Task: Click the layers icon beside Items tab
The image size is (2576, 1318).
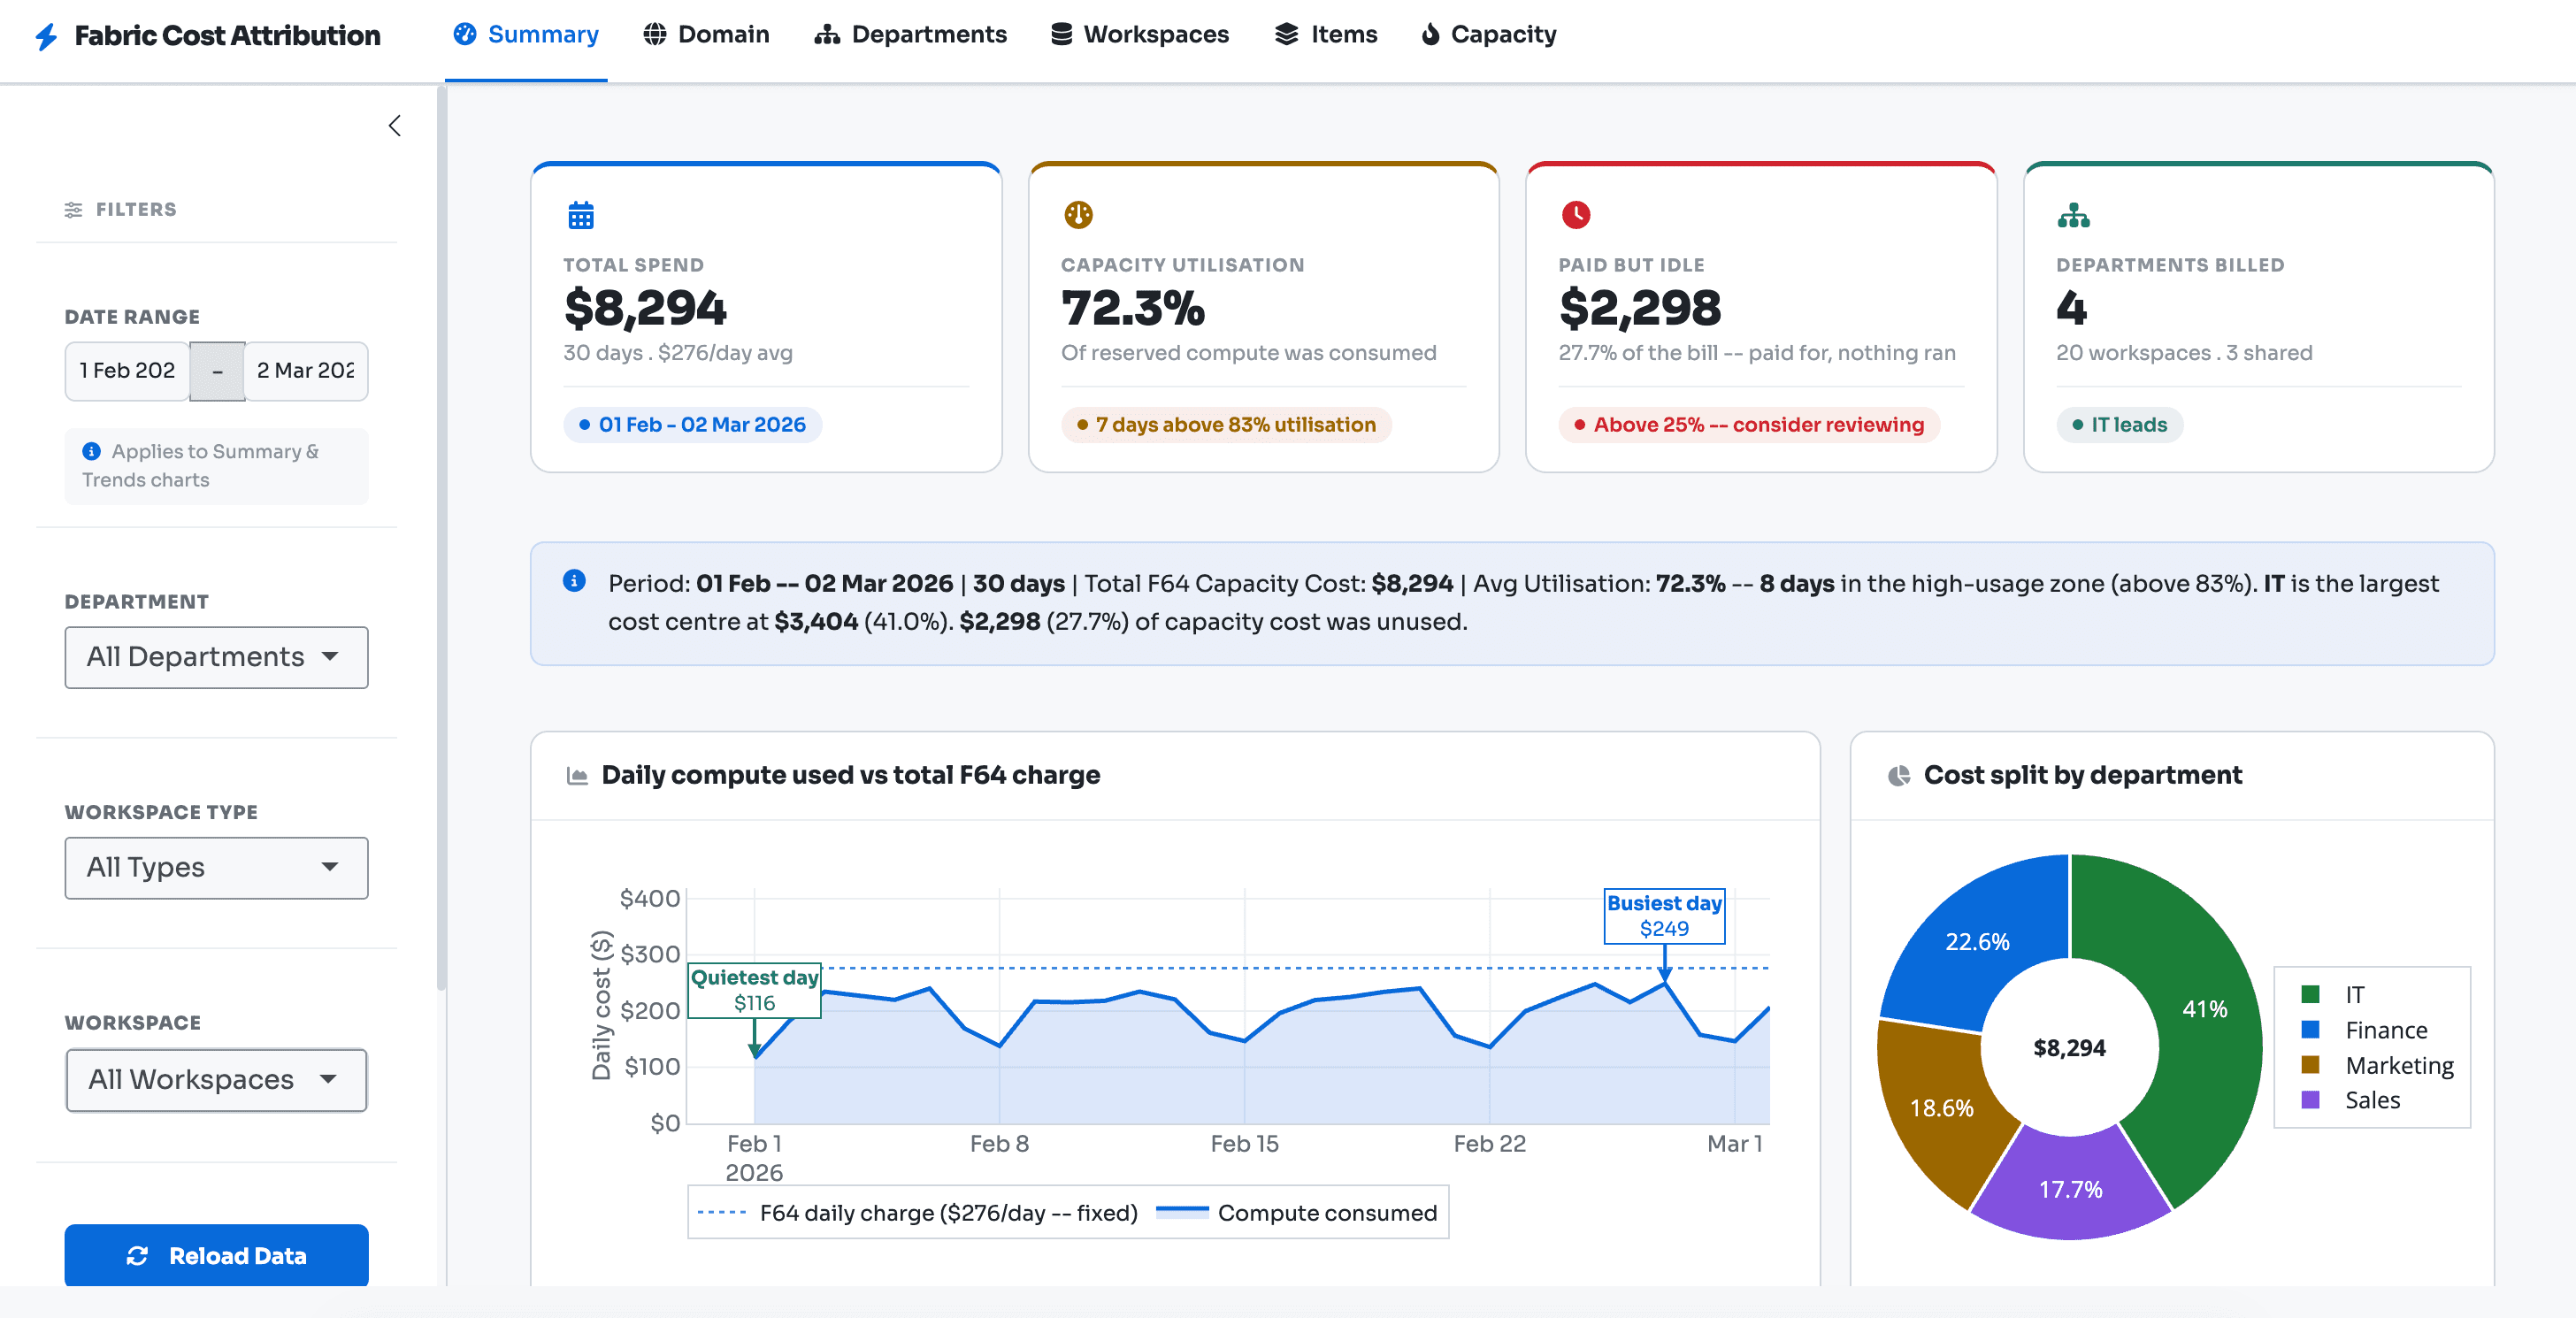Action: pyautogui.click(x=1287, y=34)
